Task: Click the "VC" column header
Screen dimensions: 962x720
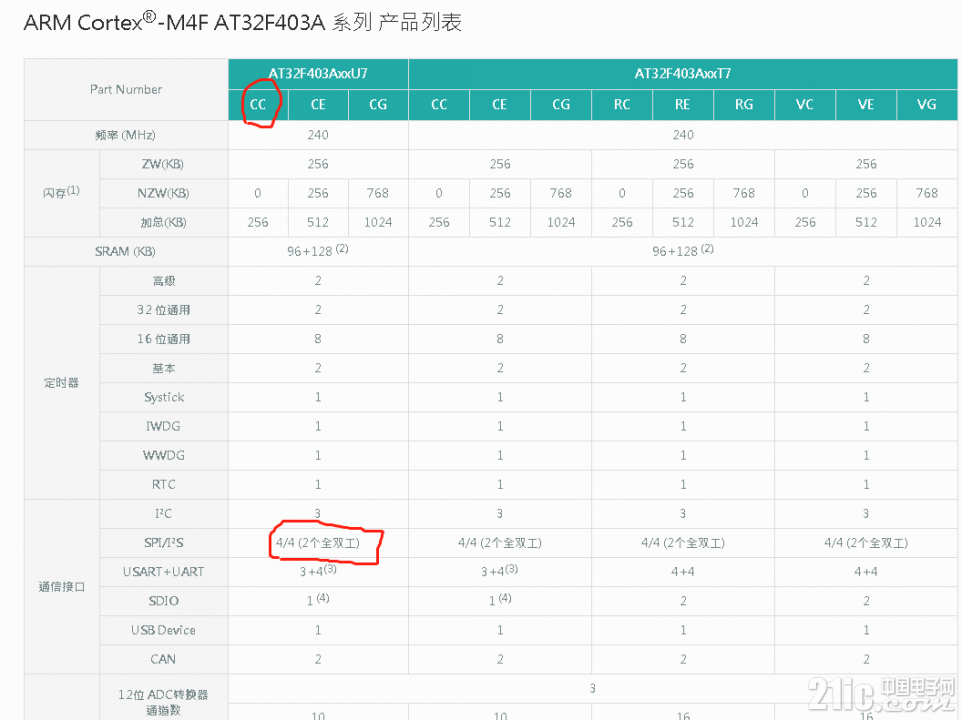Action: (x=805, y=105)
